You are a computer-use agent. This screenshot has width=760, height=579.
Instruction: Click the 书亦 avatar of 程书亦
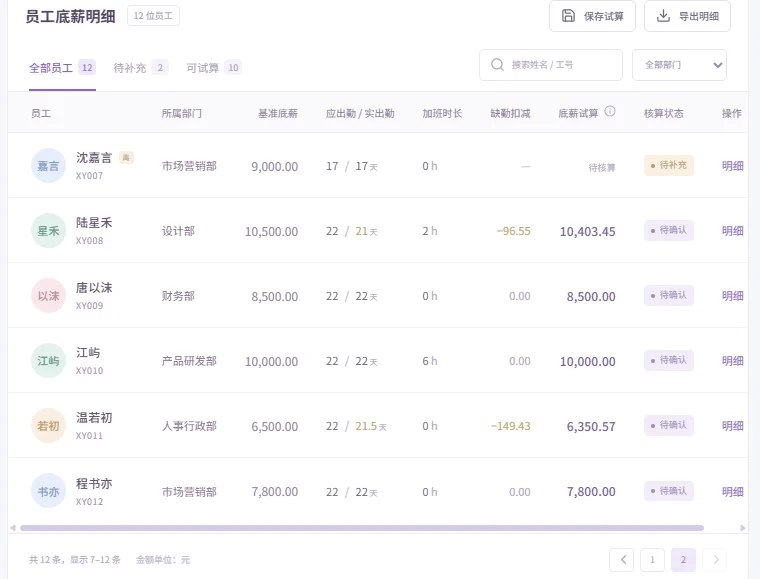click(x=48, y=491)
